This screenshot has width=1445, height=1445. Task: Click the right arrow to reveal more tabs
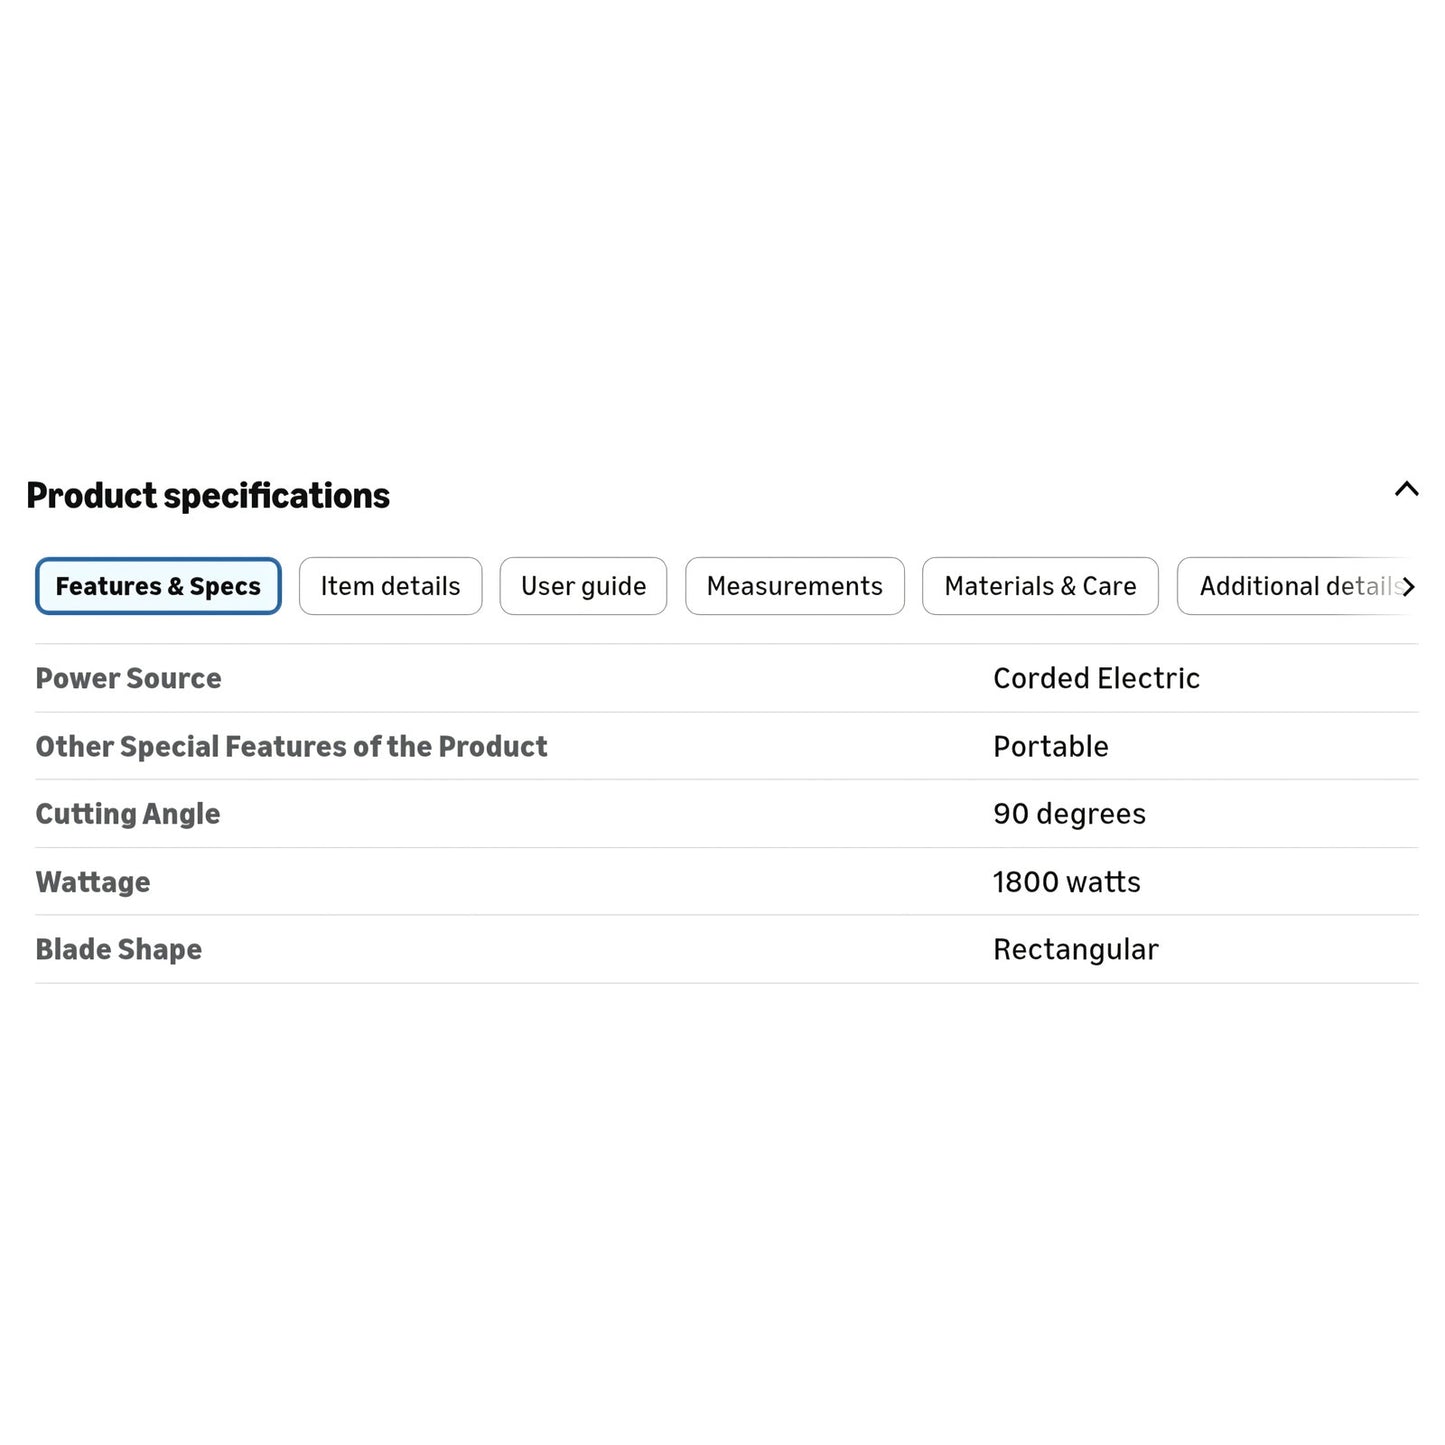(x=1408, y=587)
